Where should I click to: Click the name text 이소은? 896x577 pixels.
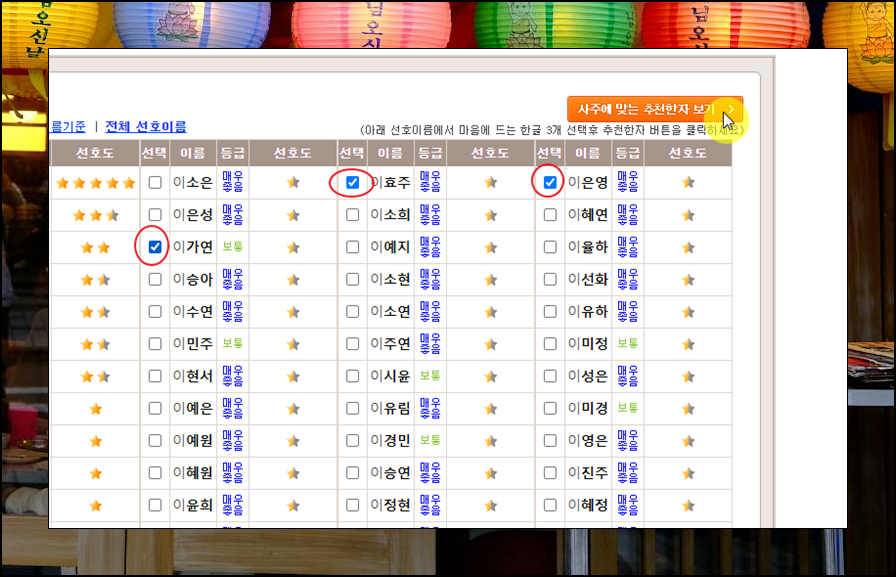tap(193, 182)
